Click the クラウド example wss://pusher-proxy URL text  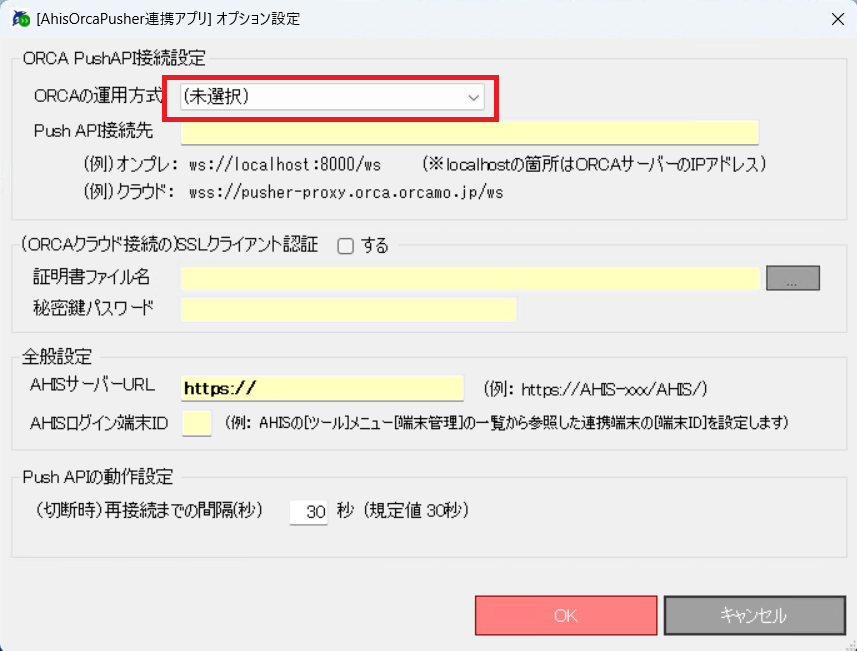[345, 192]
